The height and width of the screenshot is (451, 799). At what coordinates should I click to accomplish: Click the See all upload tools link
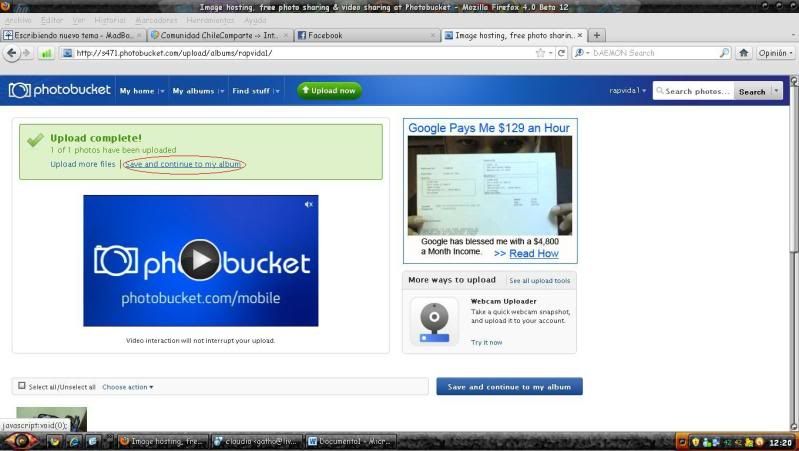pos(540,281)
